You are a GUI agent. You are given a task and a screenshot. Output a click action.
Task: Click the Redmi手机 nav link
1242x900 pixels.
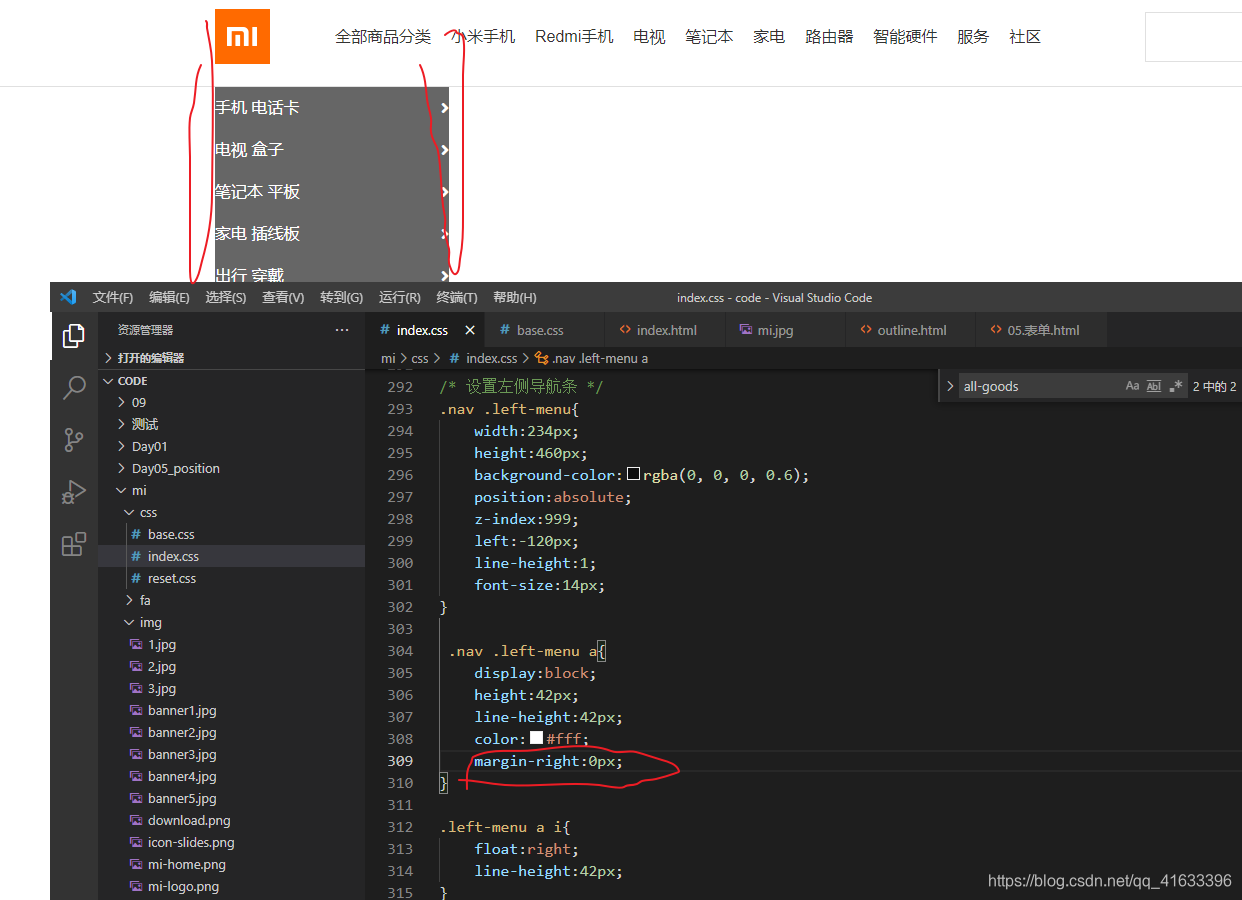point(574,37)
